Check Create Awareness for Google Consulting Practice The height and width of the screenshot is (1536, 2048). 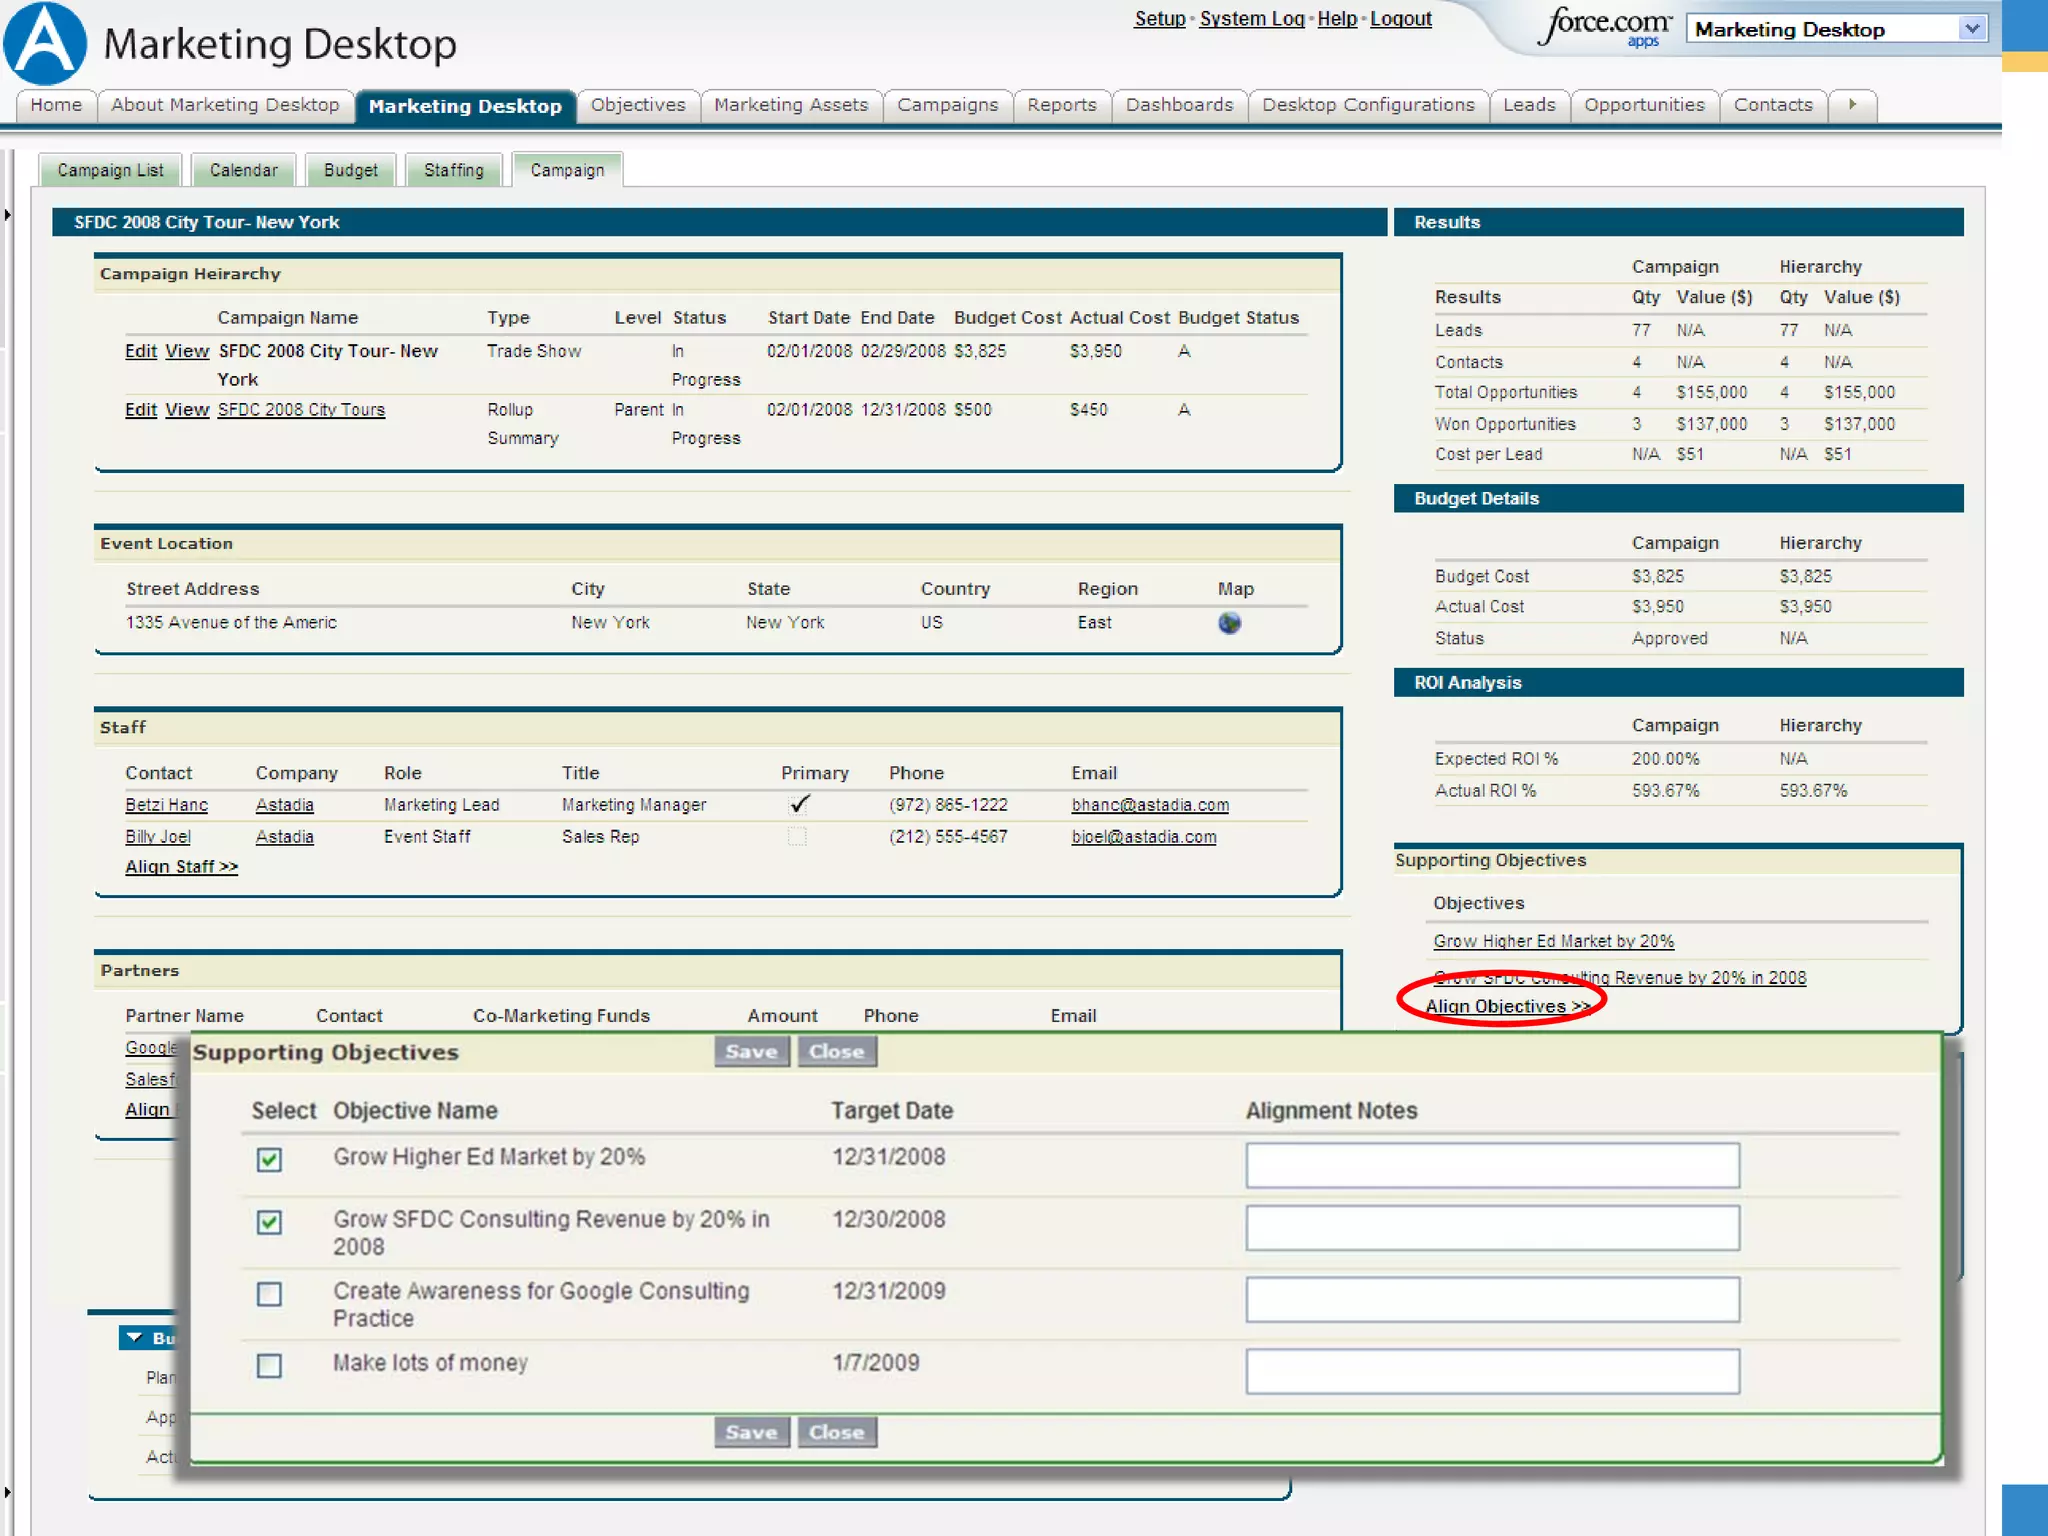[269, 1294]
